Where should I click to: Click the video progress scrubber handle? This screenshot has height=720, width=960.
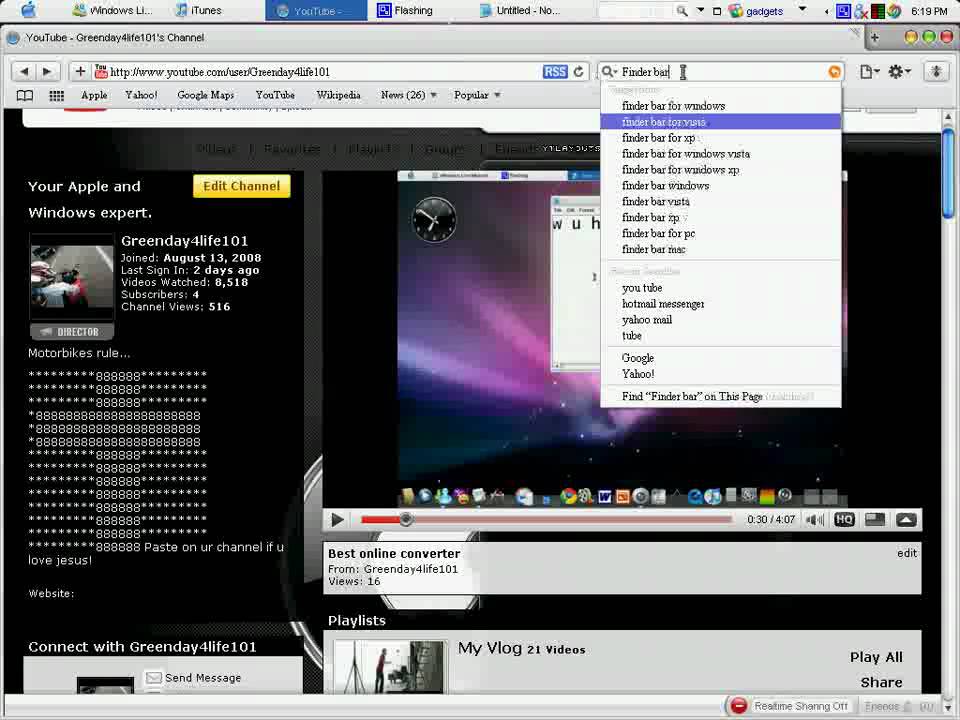click(405, 520)
